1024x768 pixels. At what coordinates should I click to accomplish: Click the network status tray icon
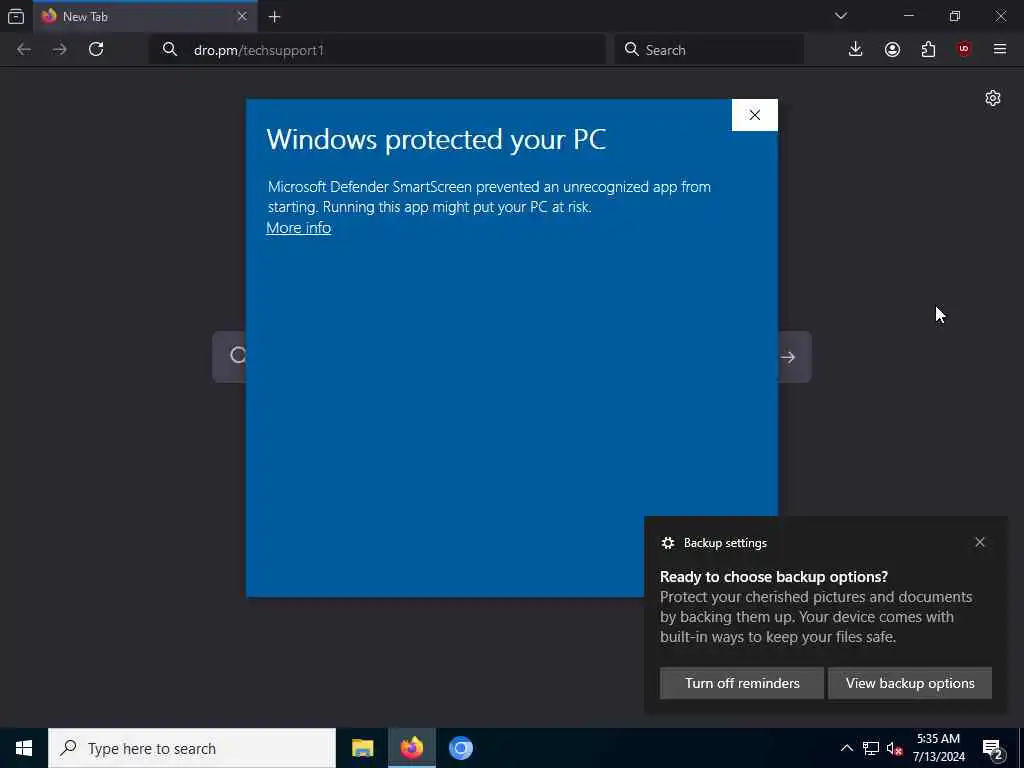[x=871, y=748]
